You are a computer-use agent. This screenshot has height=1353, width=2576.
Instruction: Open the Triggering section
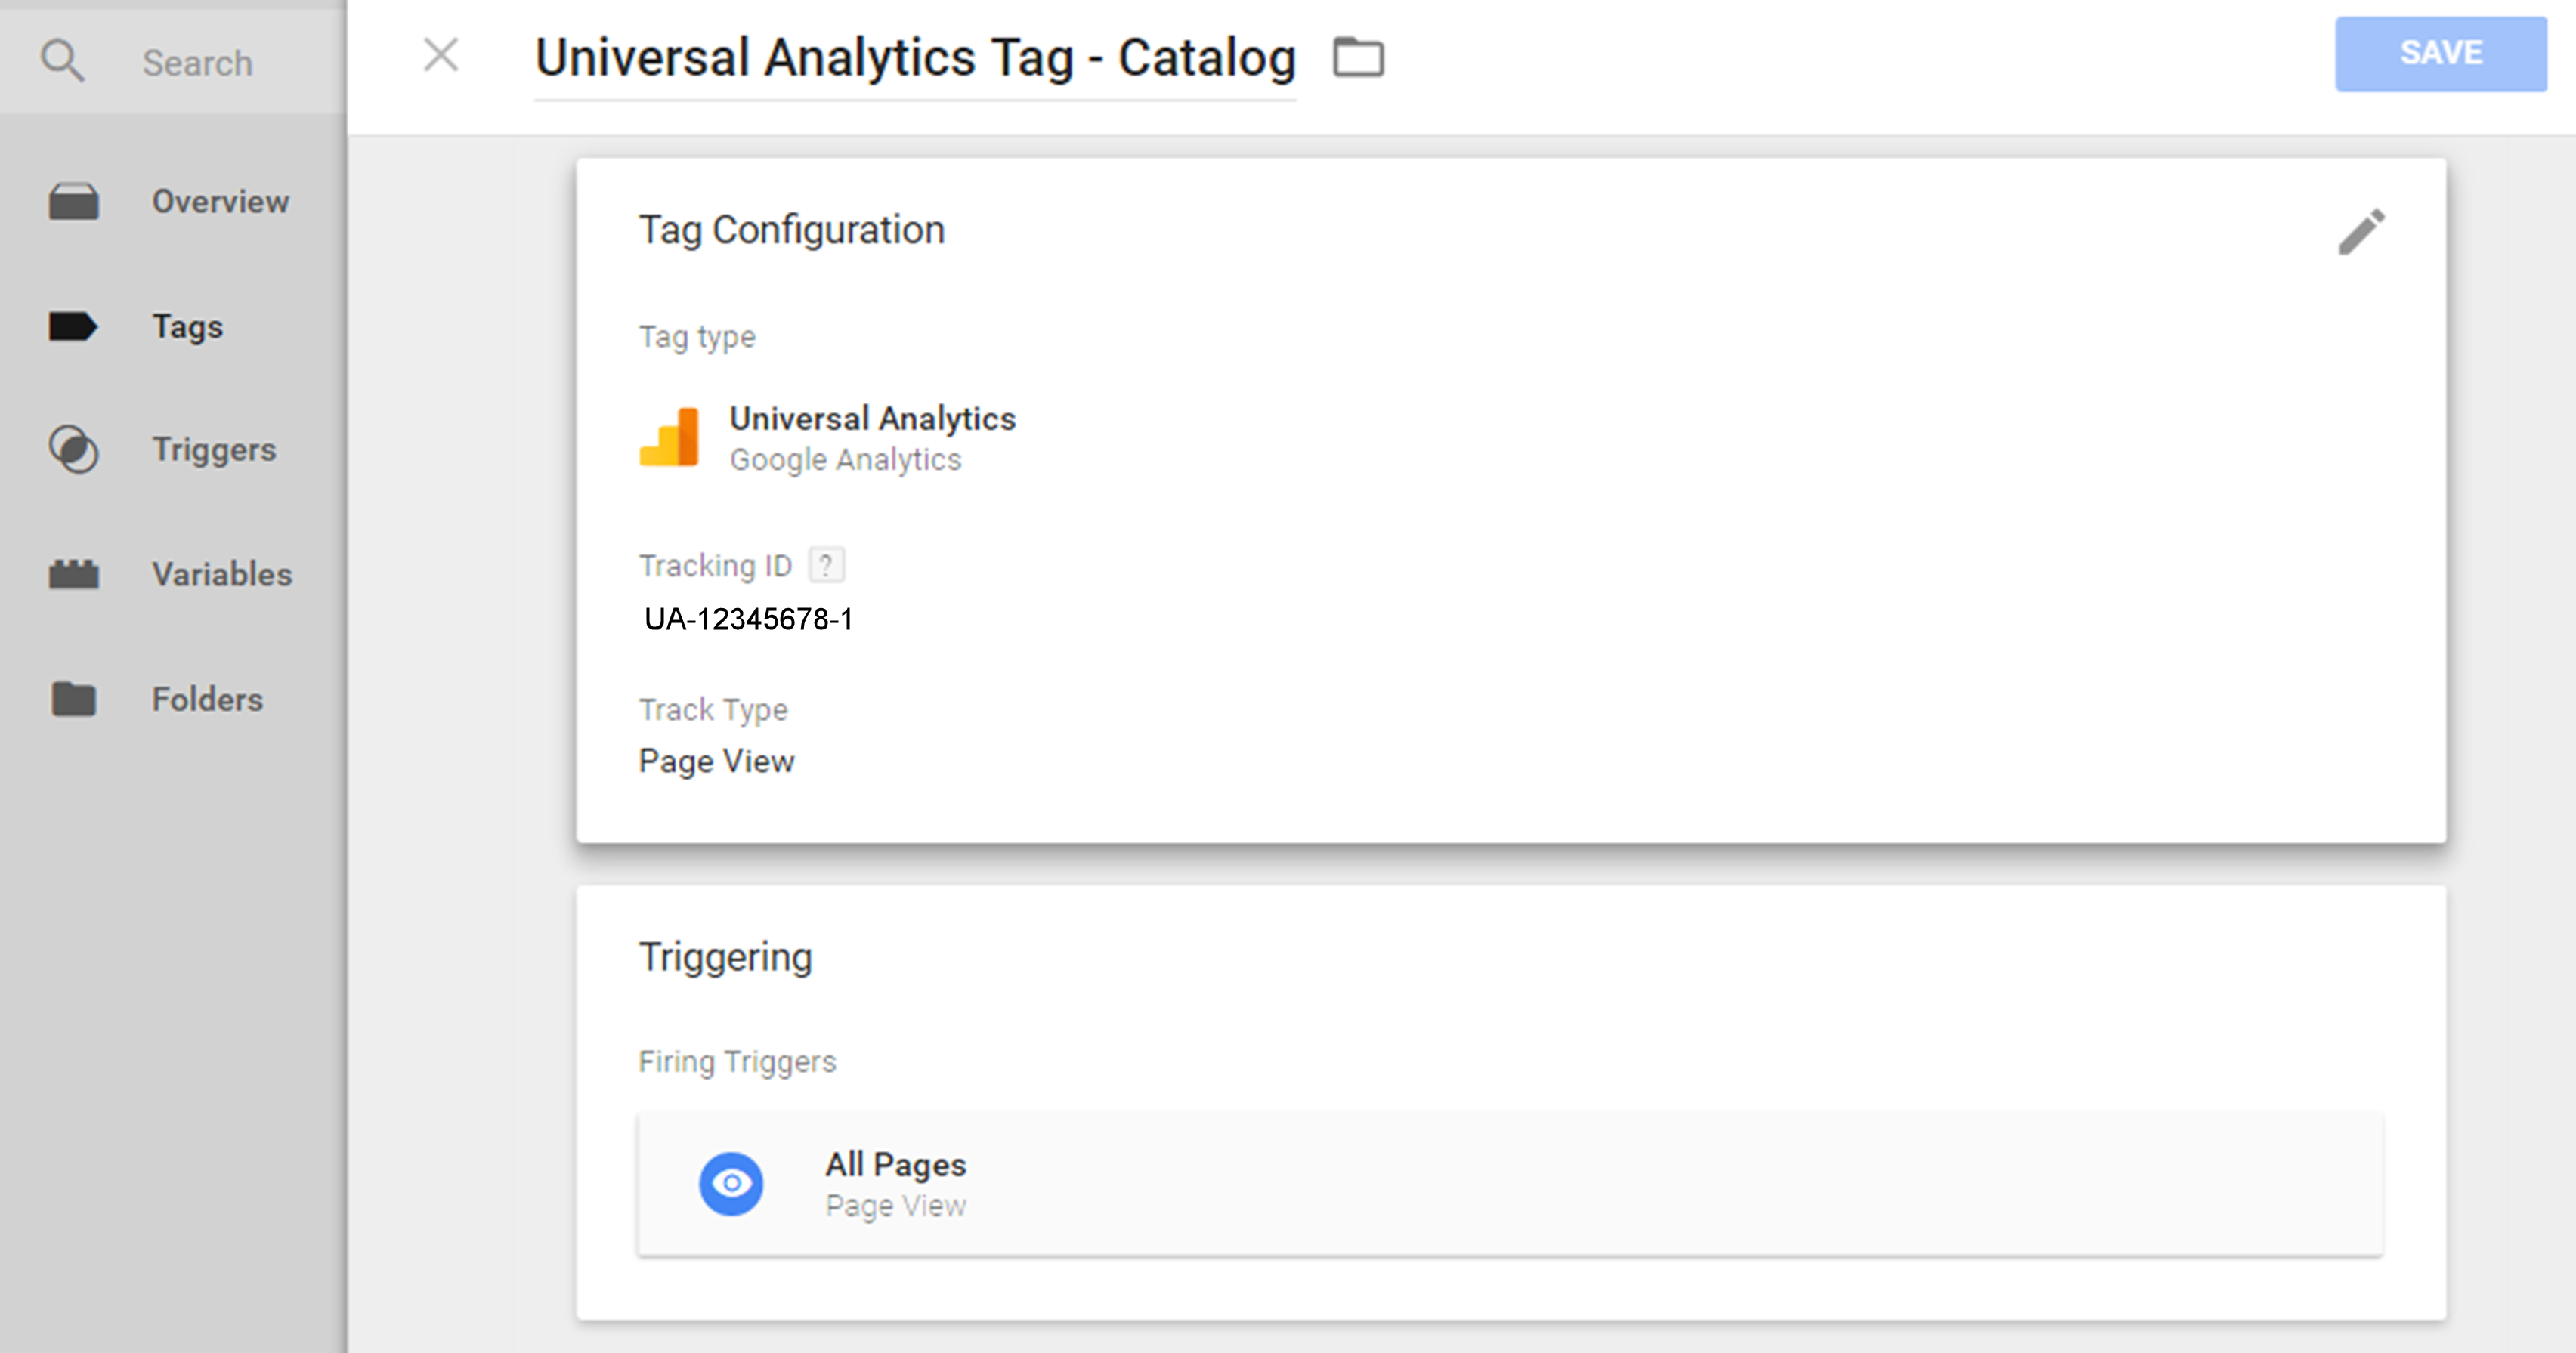tap(726, 955)
